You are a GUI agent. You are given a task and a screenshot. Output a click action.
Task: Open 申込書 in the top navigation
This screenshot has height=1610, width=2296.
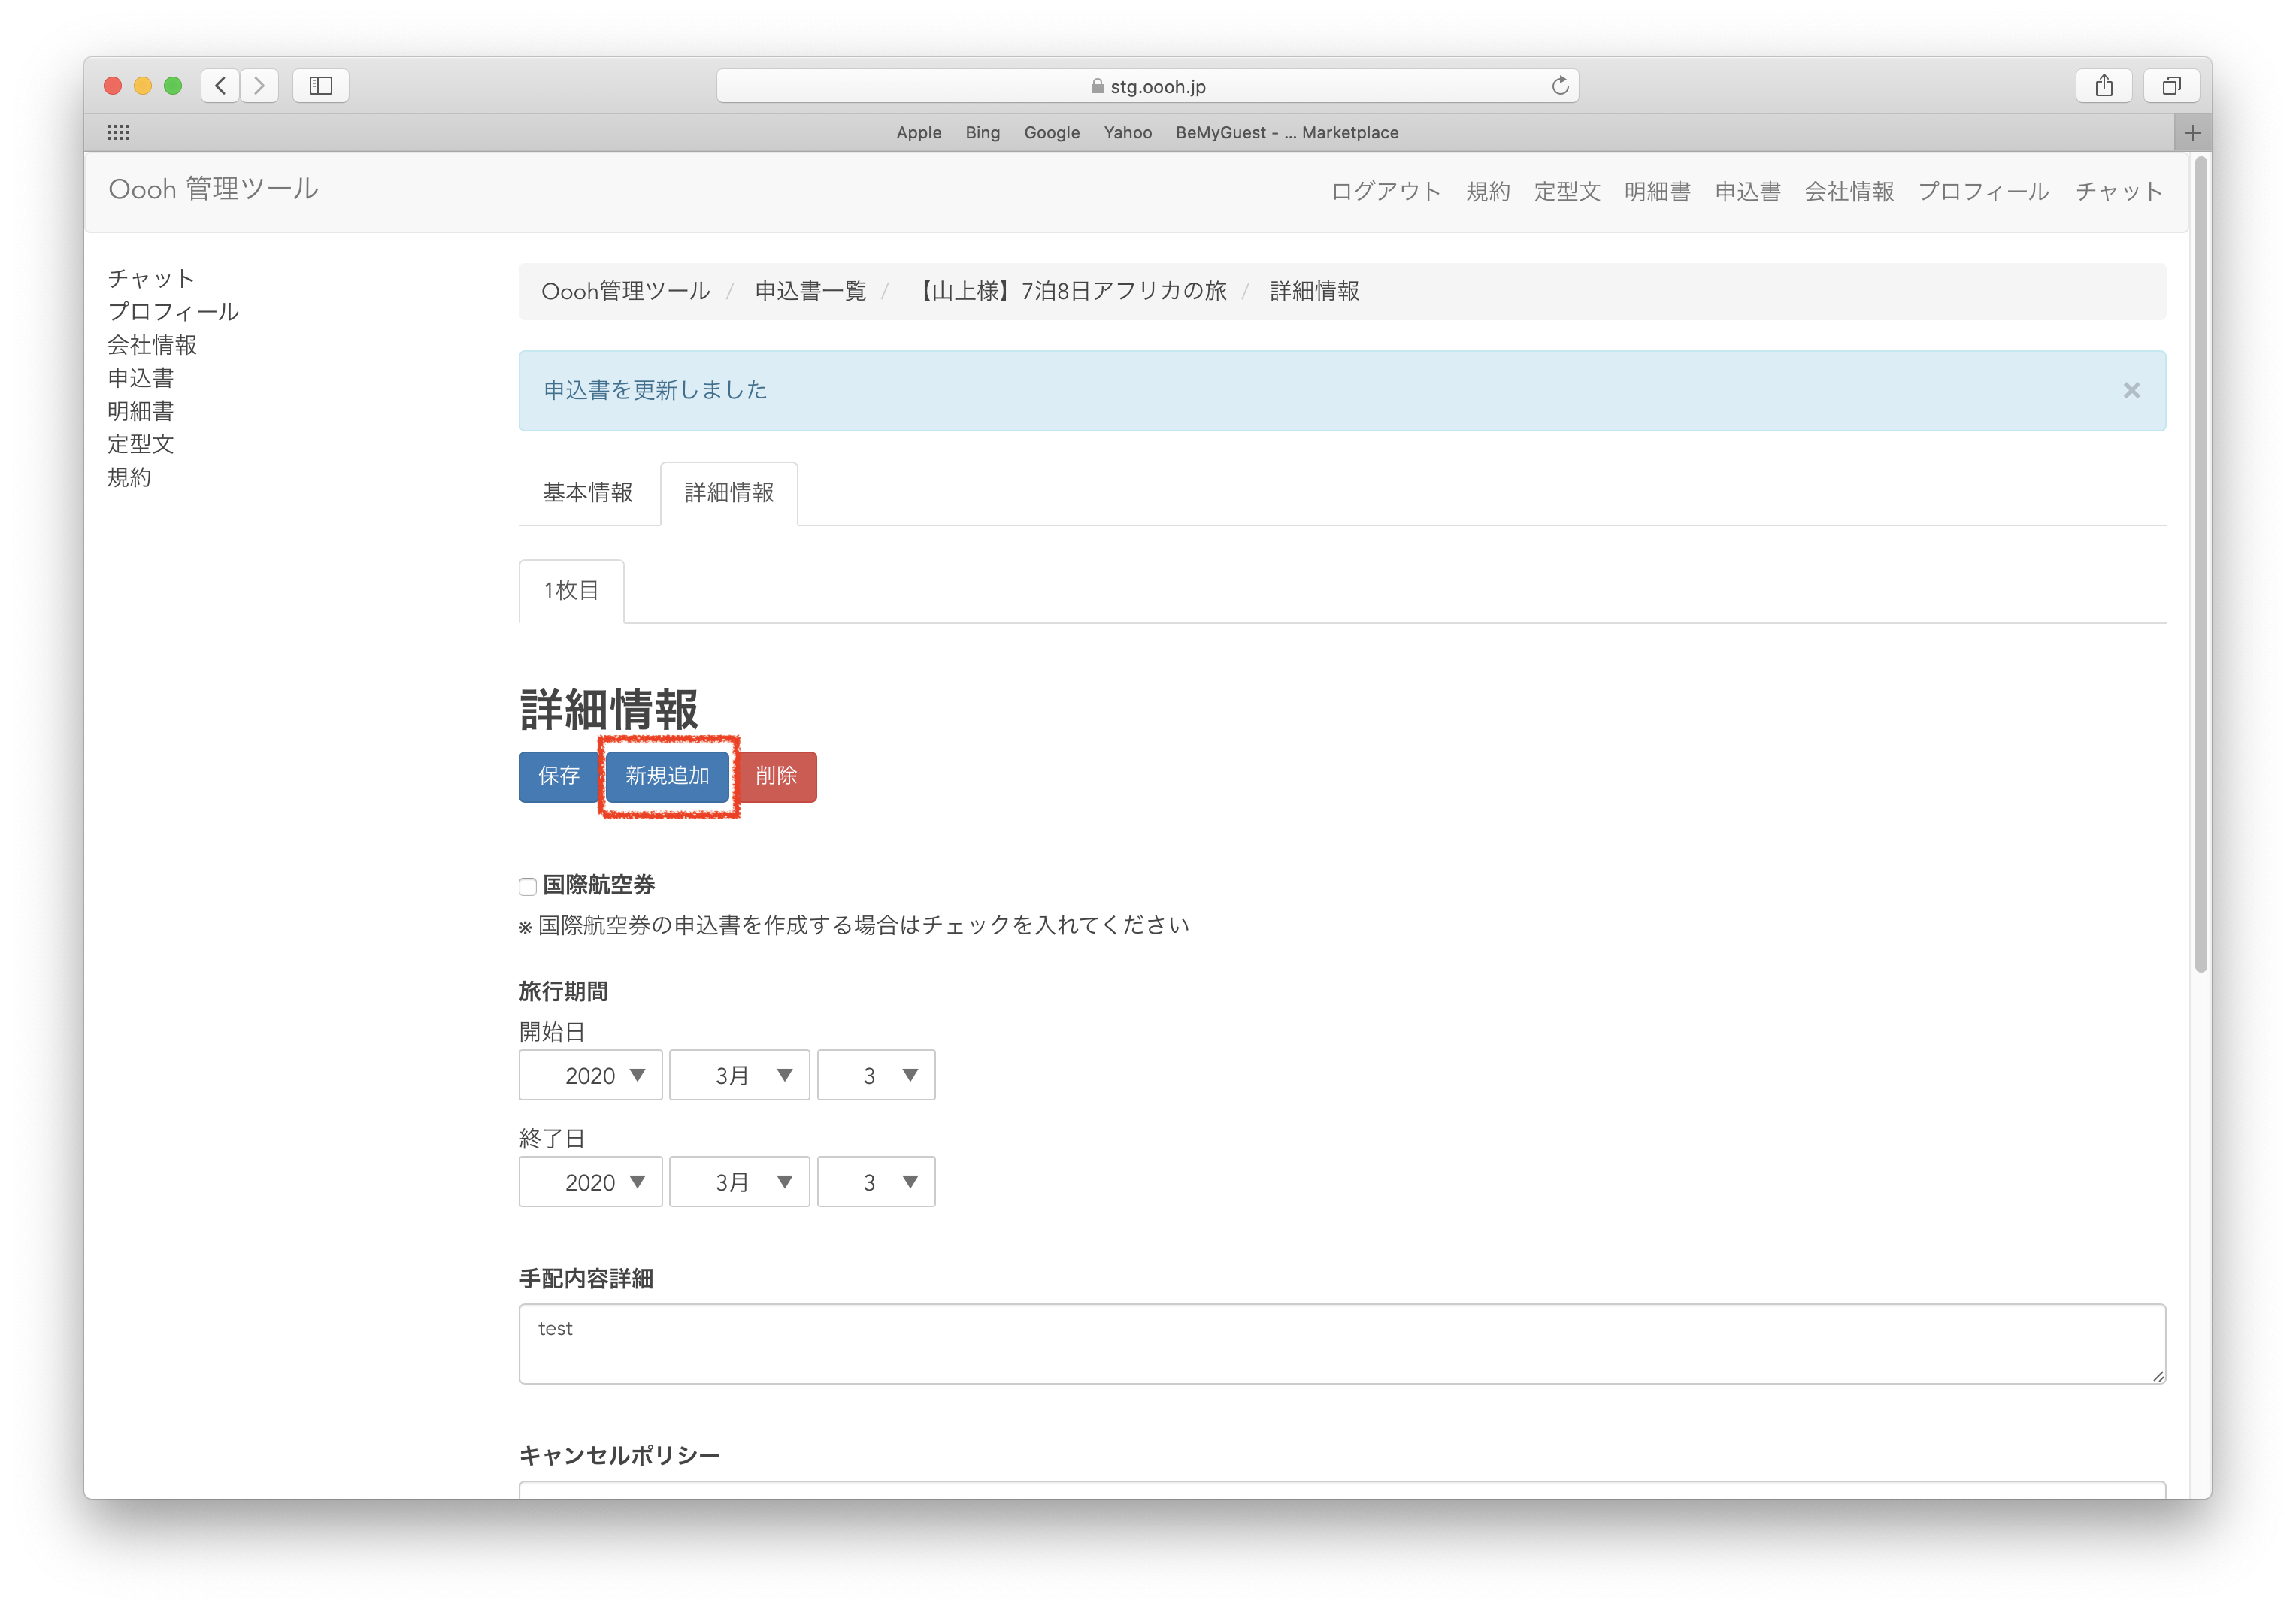coord(1747,191)
